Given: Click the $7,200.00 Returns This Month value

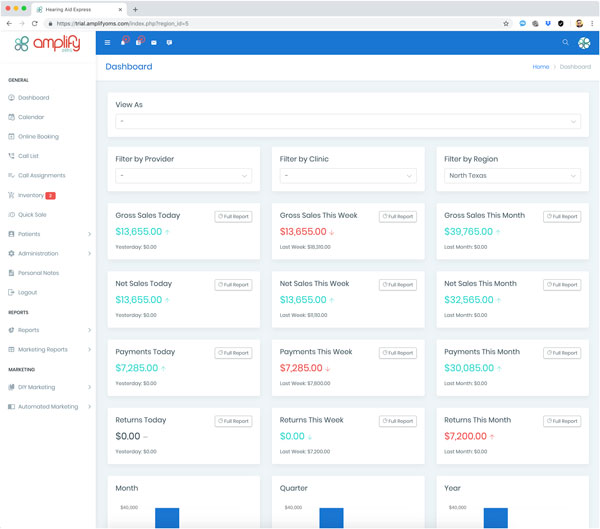Looking at the screenshot, I should 465,436.
